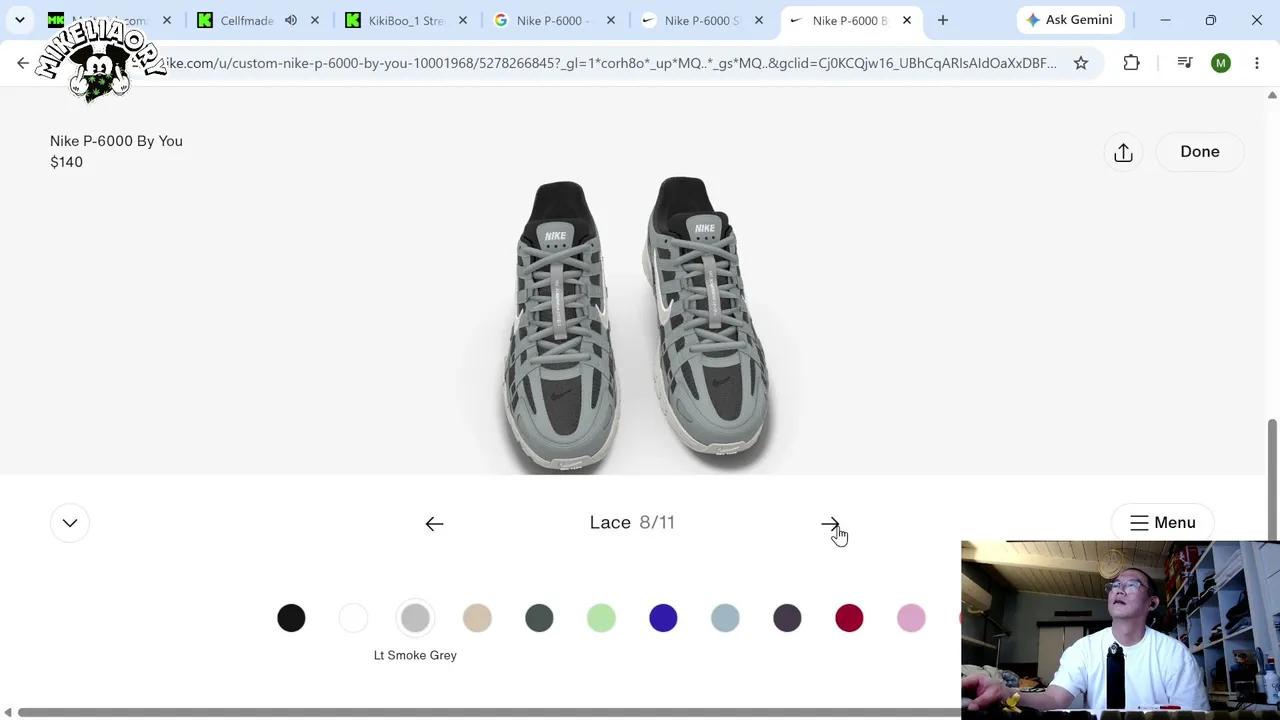The height and width of the screenshot is (720, 1280).
Task: Click the shoe preview image
Action: 635,323
